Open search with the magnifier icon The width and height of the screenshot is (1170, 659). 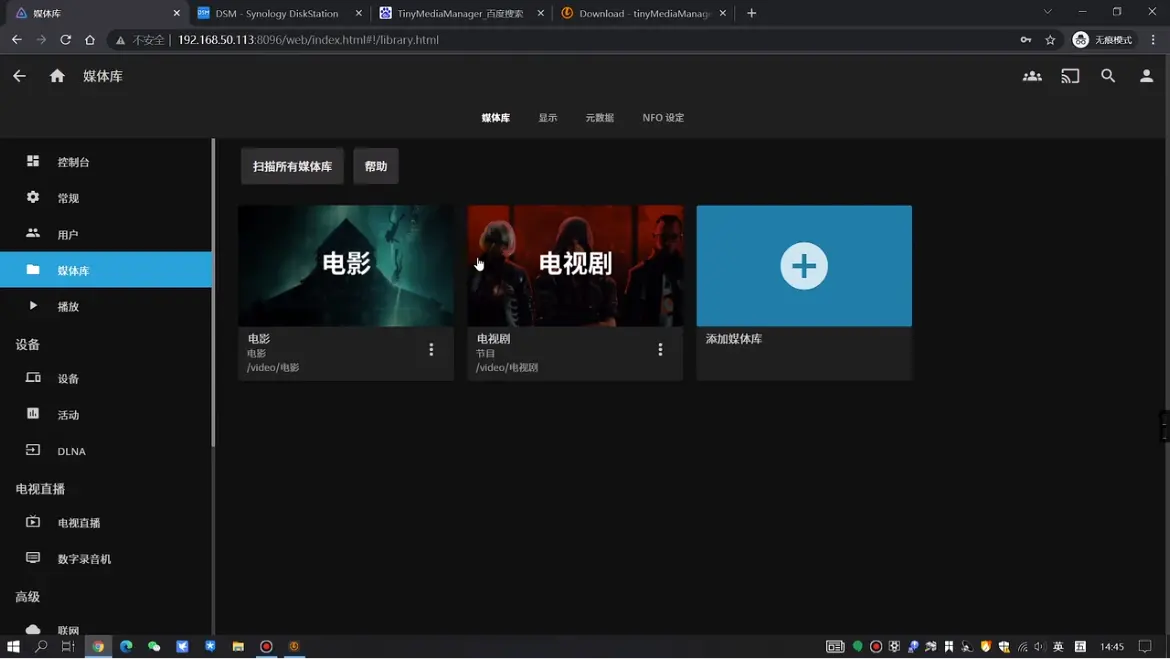click(x=1108, y=76)
